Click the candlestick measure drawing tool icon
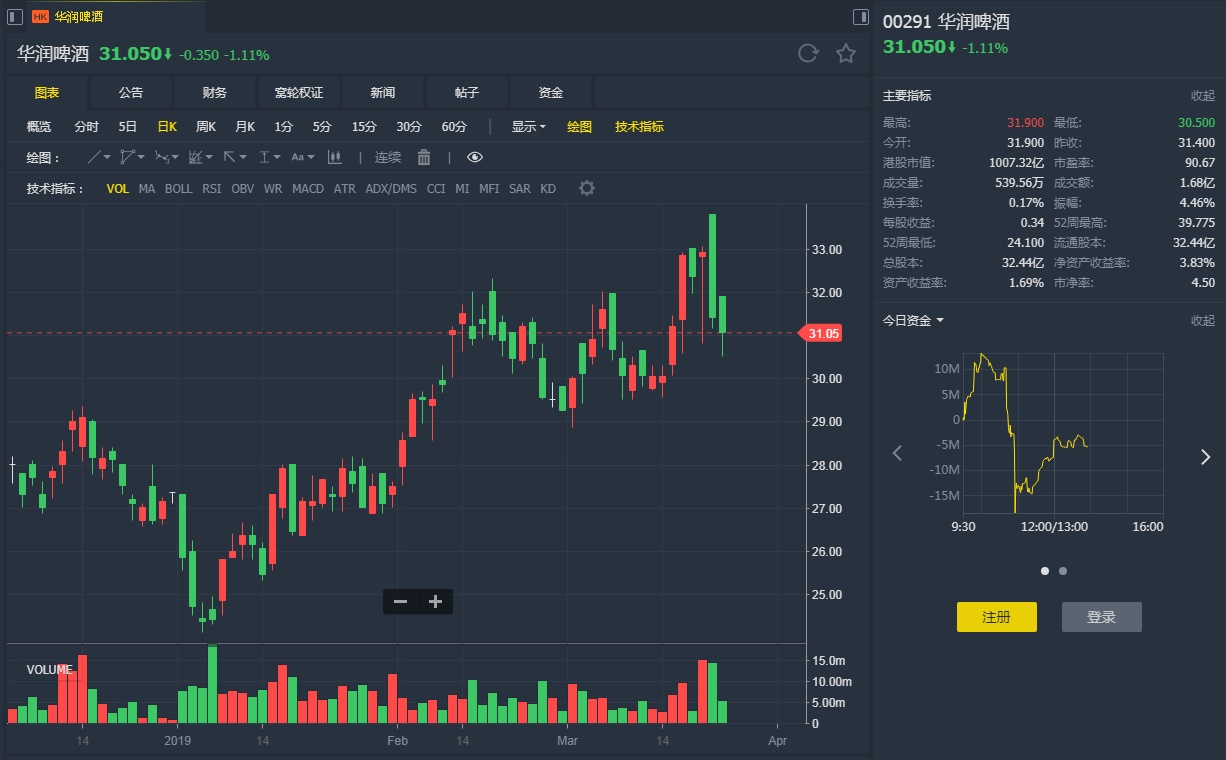This screenshot has height=760, width=1226. coord(334,157)
